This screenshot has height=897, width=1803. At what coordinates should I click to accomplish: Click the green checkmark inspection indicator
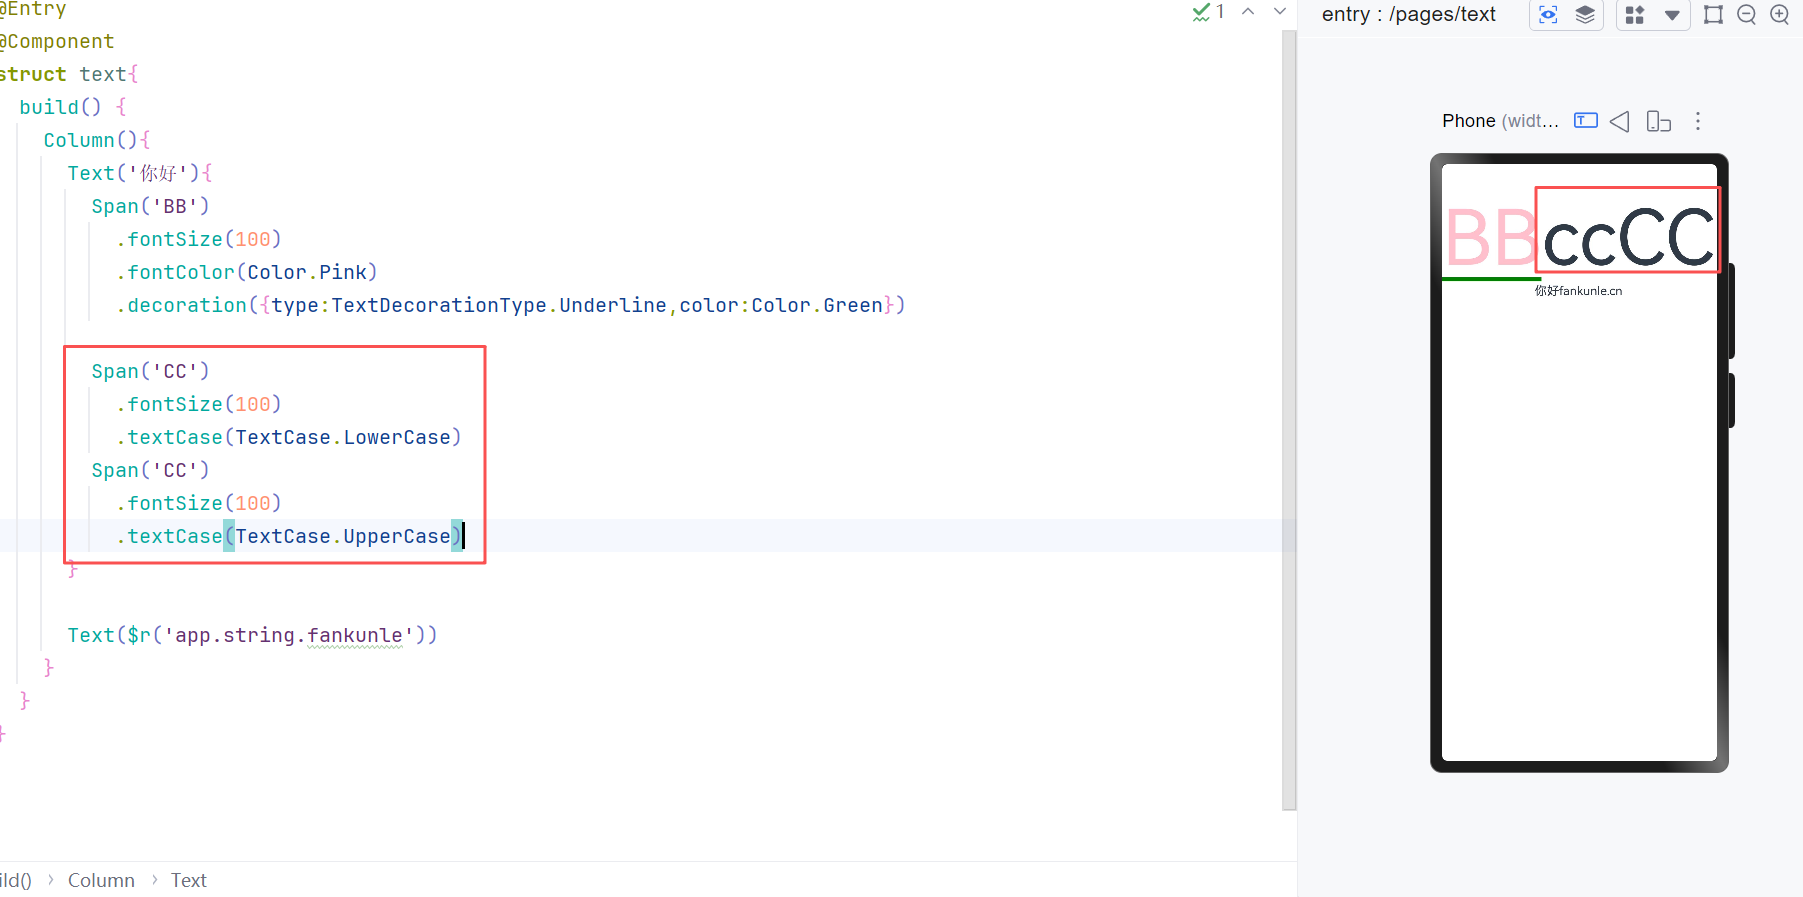(x=1202, y=12)
